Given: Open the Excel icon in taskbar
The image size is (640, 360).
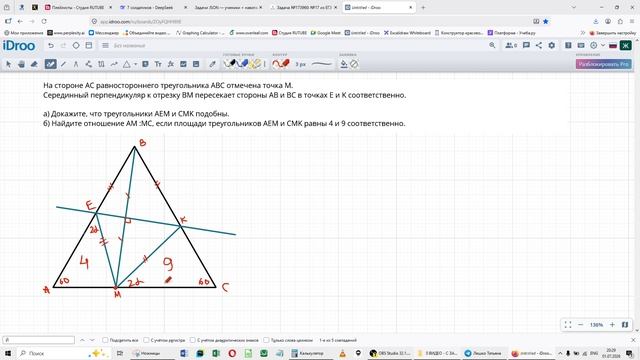Looking at the screenshot, I should click(216, 353).
